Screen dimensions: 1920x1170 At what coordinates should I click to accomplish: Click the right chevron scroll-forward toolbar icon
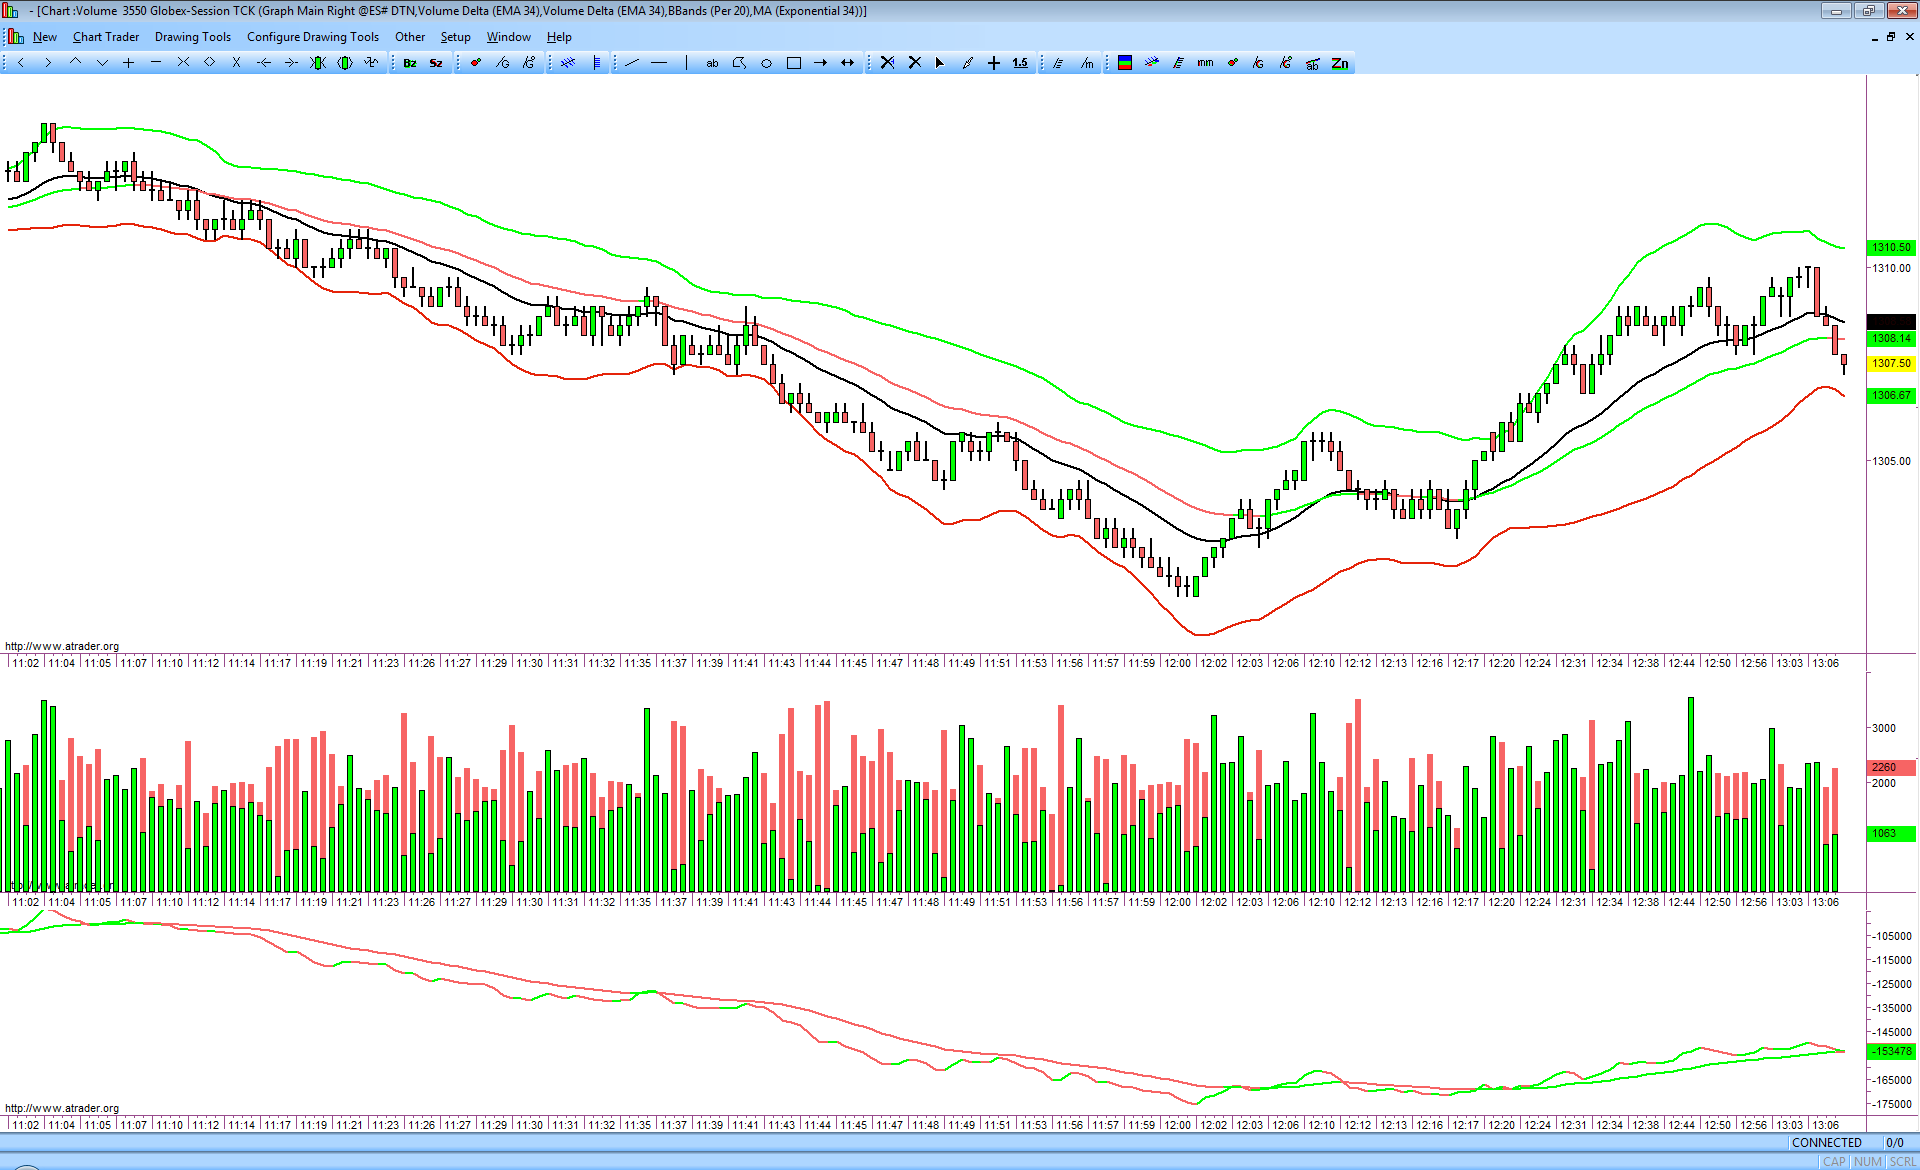[48, 63]
